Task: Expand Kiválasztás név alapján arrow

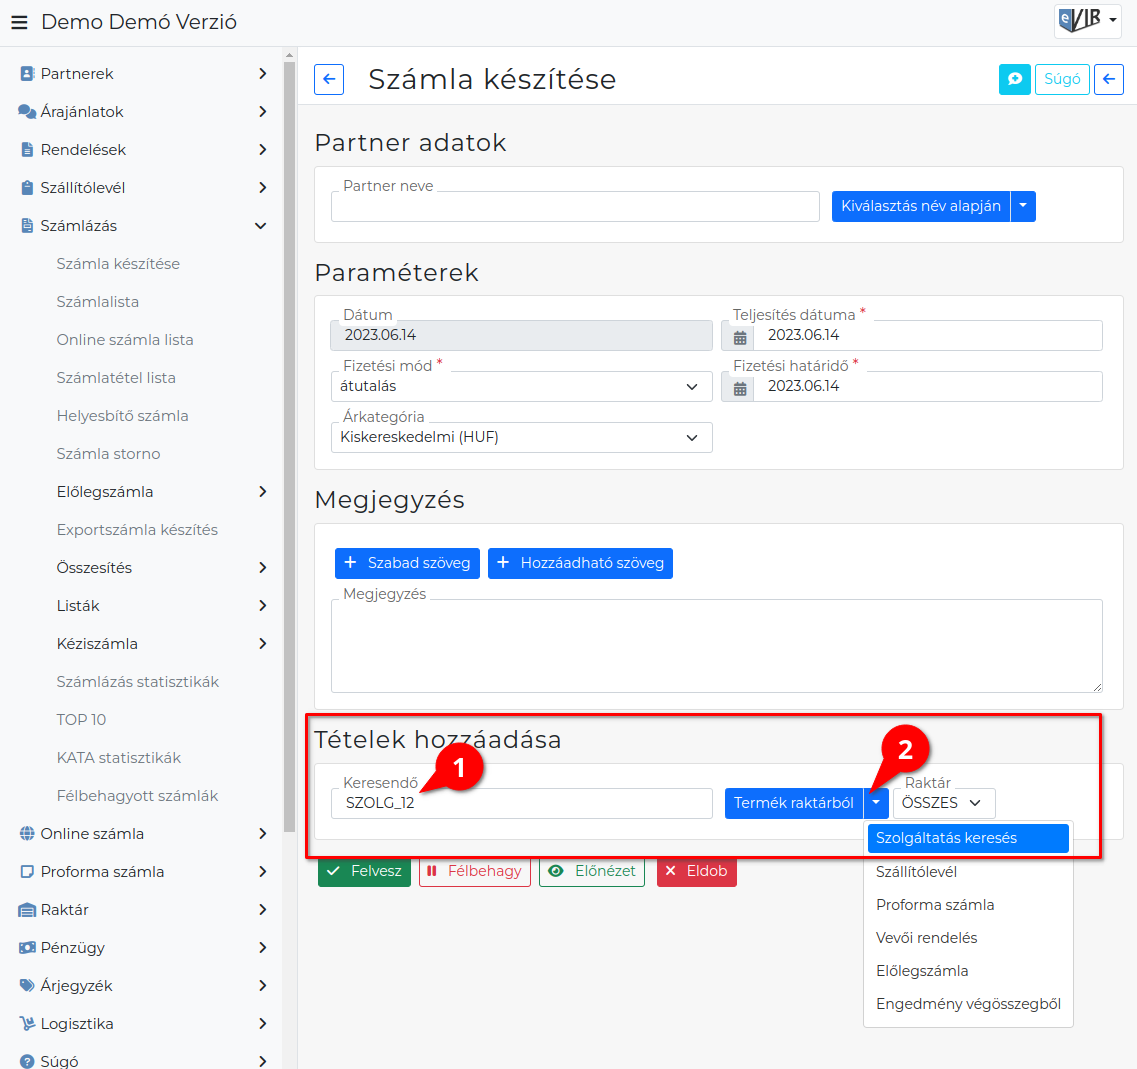Action: pos(1023,206)
